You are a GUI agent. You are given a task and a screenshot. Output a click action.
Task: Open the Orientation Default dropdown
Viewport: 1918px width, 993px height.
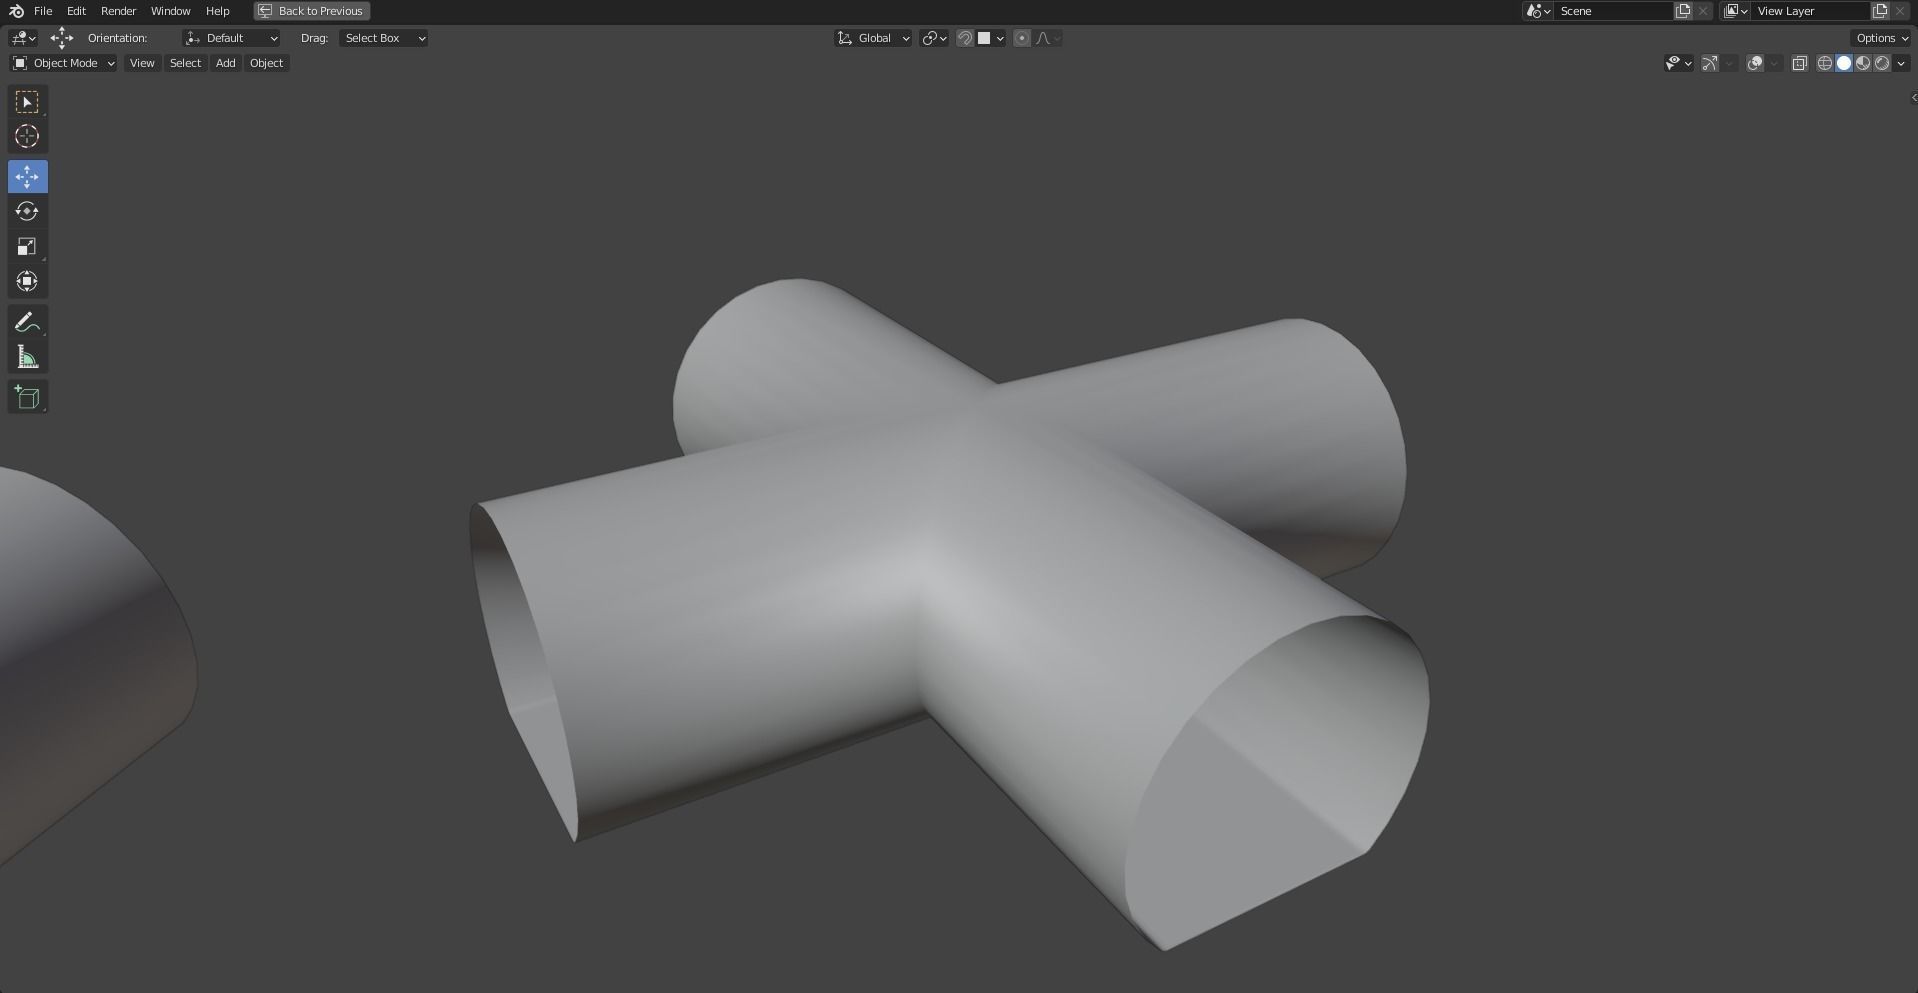pyautogui.click(x=232, y=38)
